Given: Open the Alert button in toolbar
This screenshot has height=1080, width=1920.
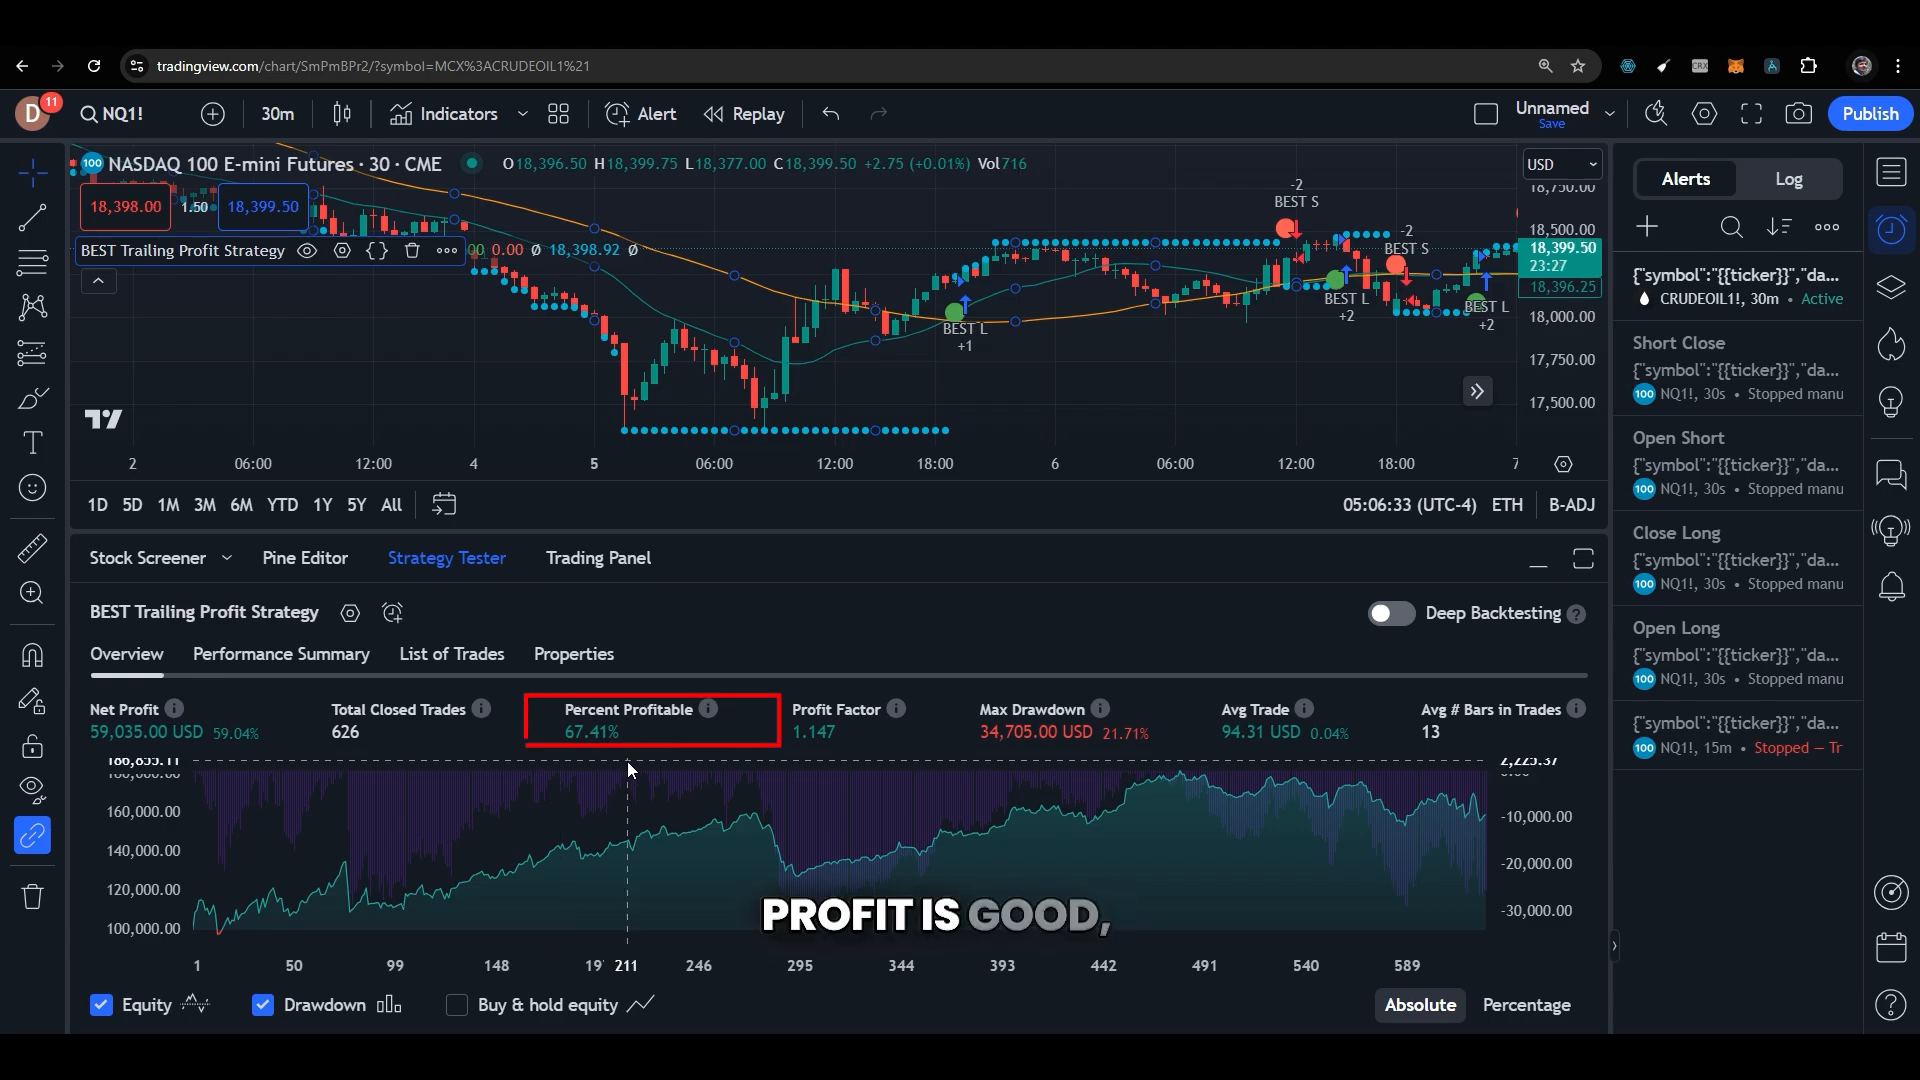Looking at the screenshot, I should [x=641, y=114].
